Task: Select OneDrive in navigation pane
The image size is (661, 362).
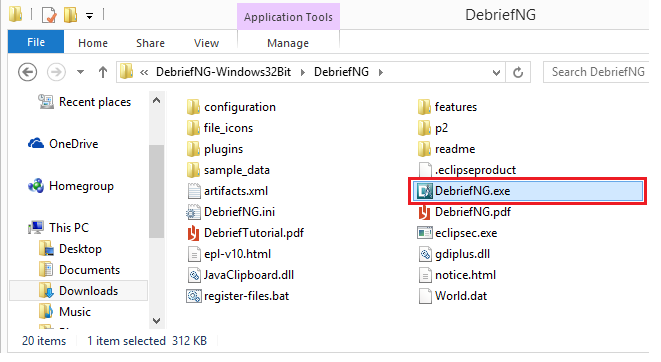Action: click(63, 144)
